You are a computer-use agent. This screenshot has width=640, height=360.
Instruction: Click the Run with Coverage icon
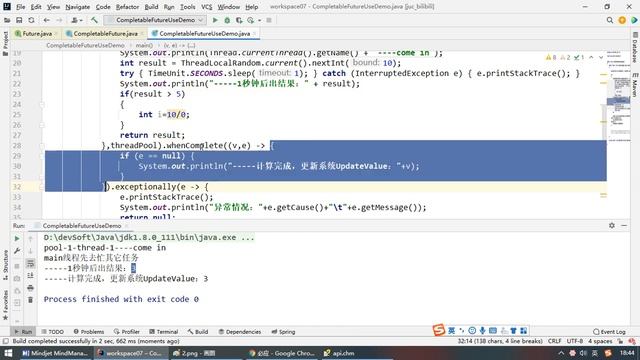239,20
